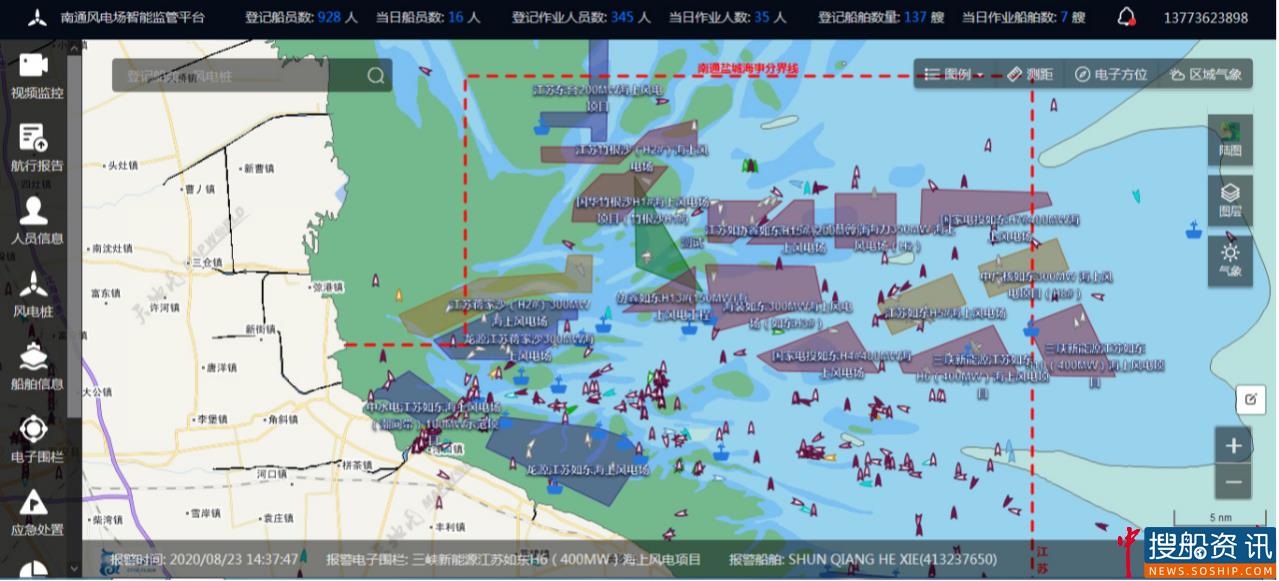Open the 航行报告 navigation report section

(x=36, y=148)
